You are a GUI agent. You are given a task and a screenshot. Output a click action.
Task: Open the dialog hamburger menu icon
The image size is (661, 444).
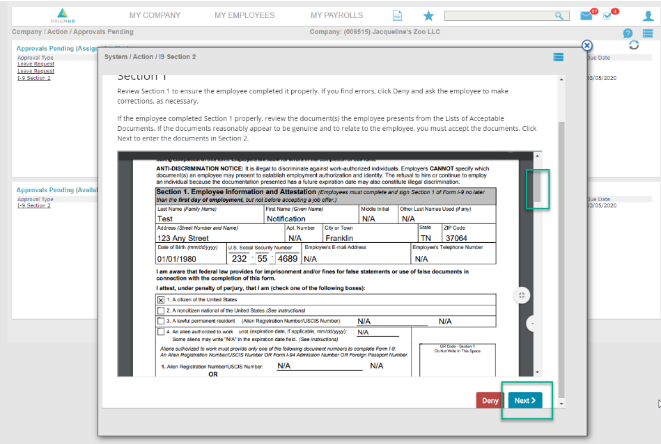(558, 57)
